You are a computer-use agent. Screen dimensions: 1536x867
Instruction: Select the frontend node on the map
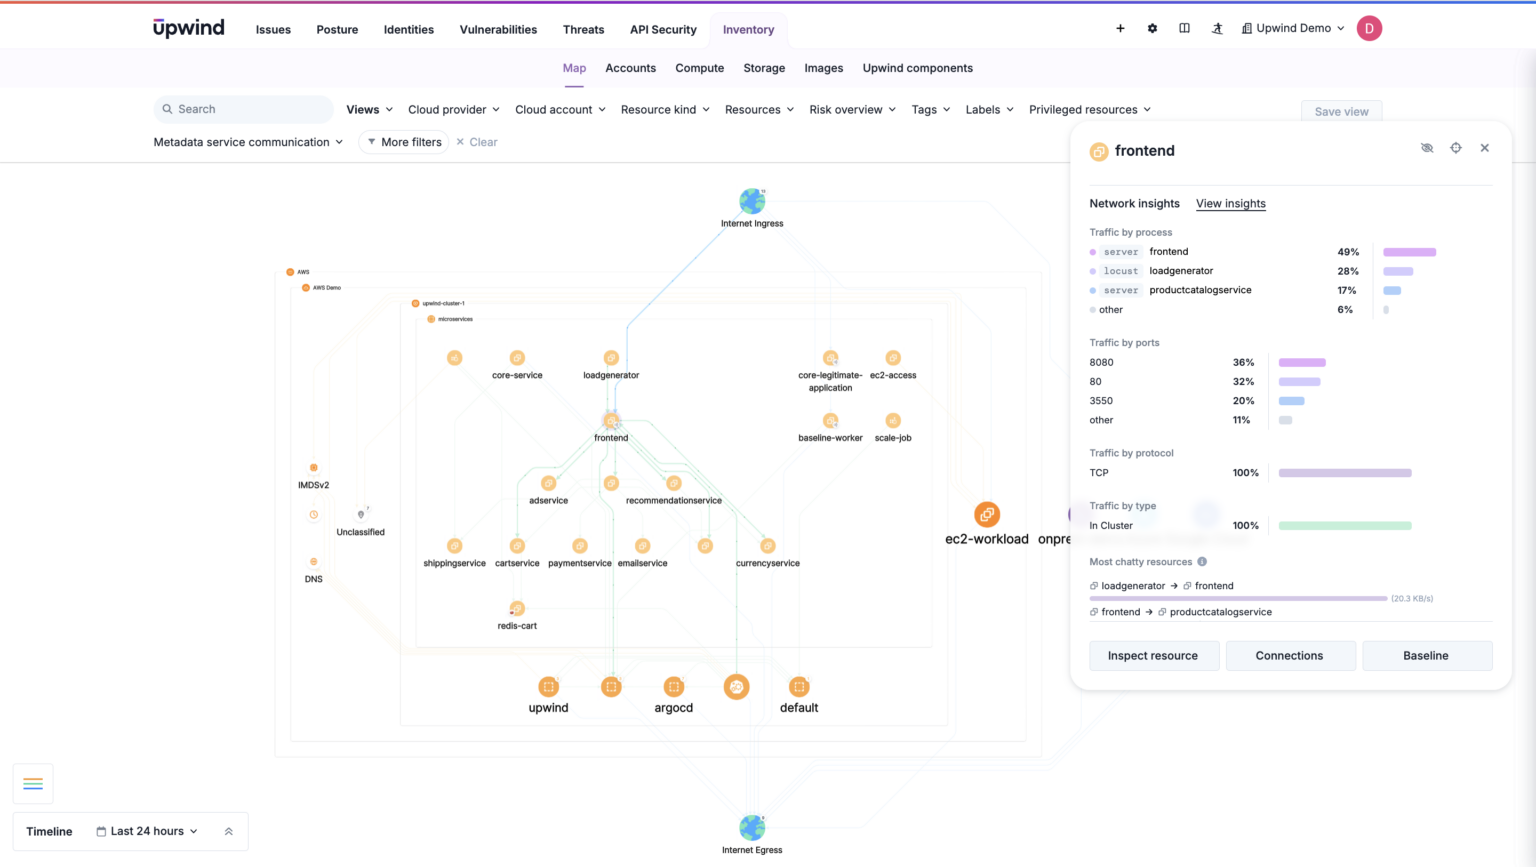coord(611,421)
